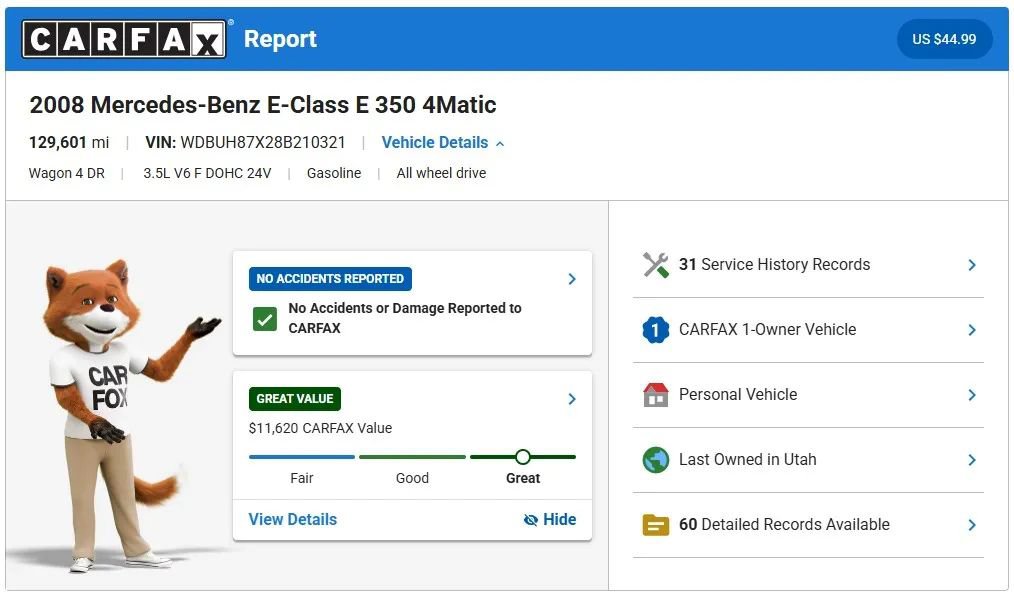1014x597 pixels.
Task: Open the Service History Records chevron
Action: 972,265
